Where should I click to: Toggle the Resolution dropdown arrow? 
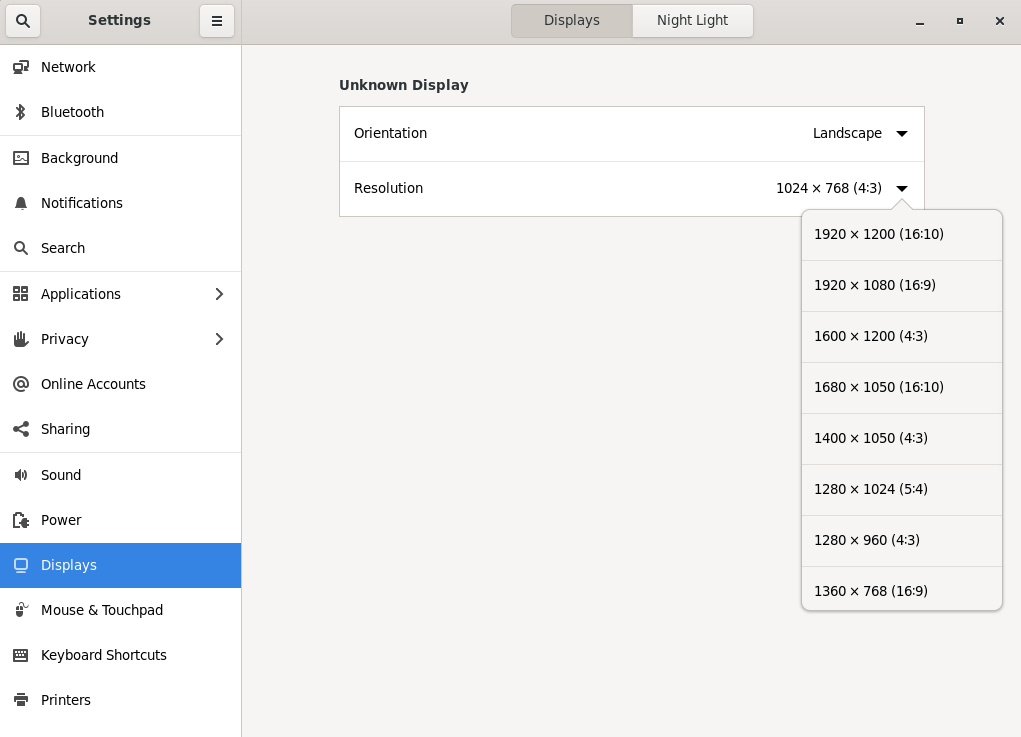click(x=901, y=188)
